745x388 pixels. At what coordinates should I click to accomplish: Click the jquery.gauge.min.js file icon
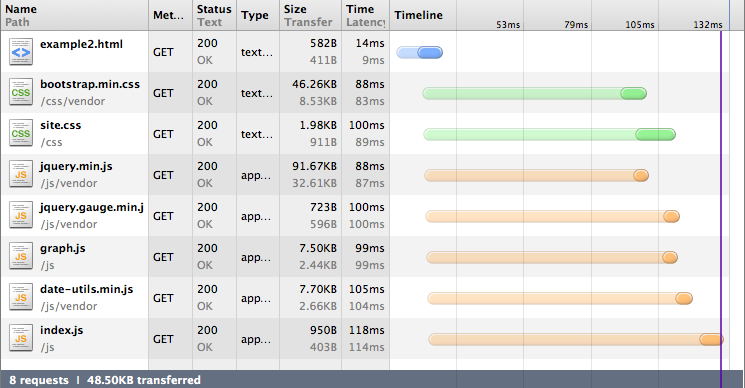[21, 216]
